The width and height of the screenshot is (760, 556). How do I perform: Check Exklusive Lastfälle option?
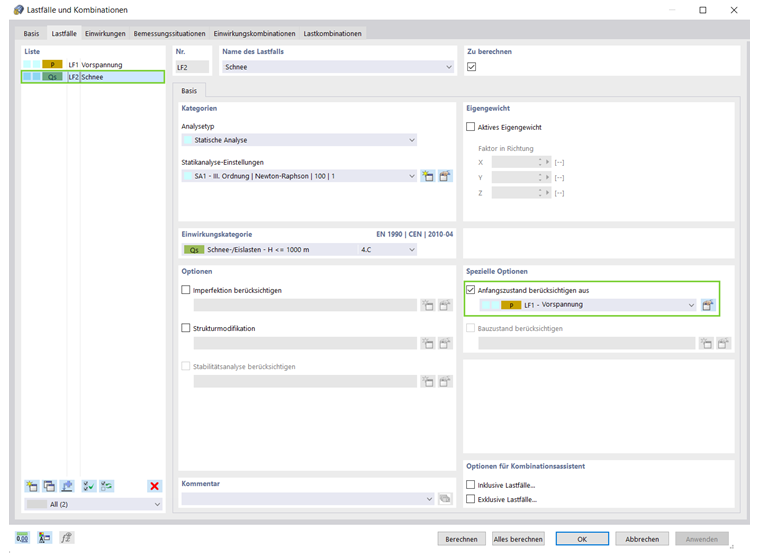(x=471, y=499)
